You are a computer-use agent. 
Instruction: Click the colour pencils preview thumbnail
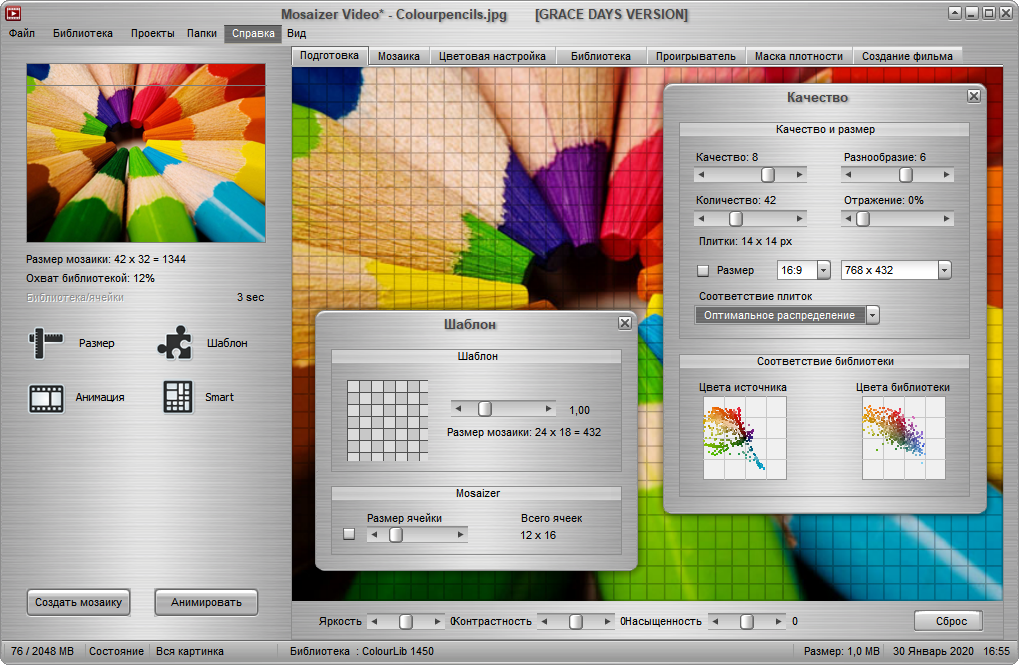click(x=146, y=153)
